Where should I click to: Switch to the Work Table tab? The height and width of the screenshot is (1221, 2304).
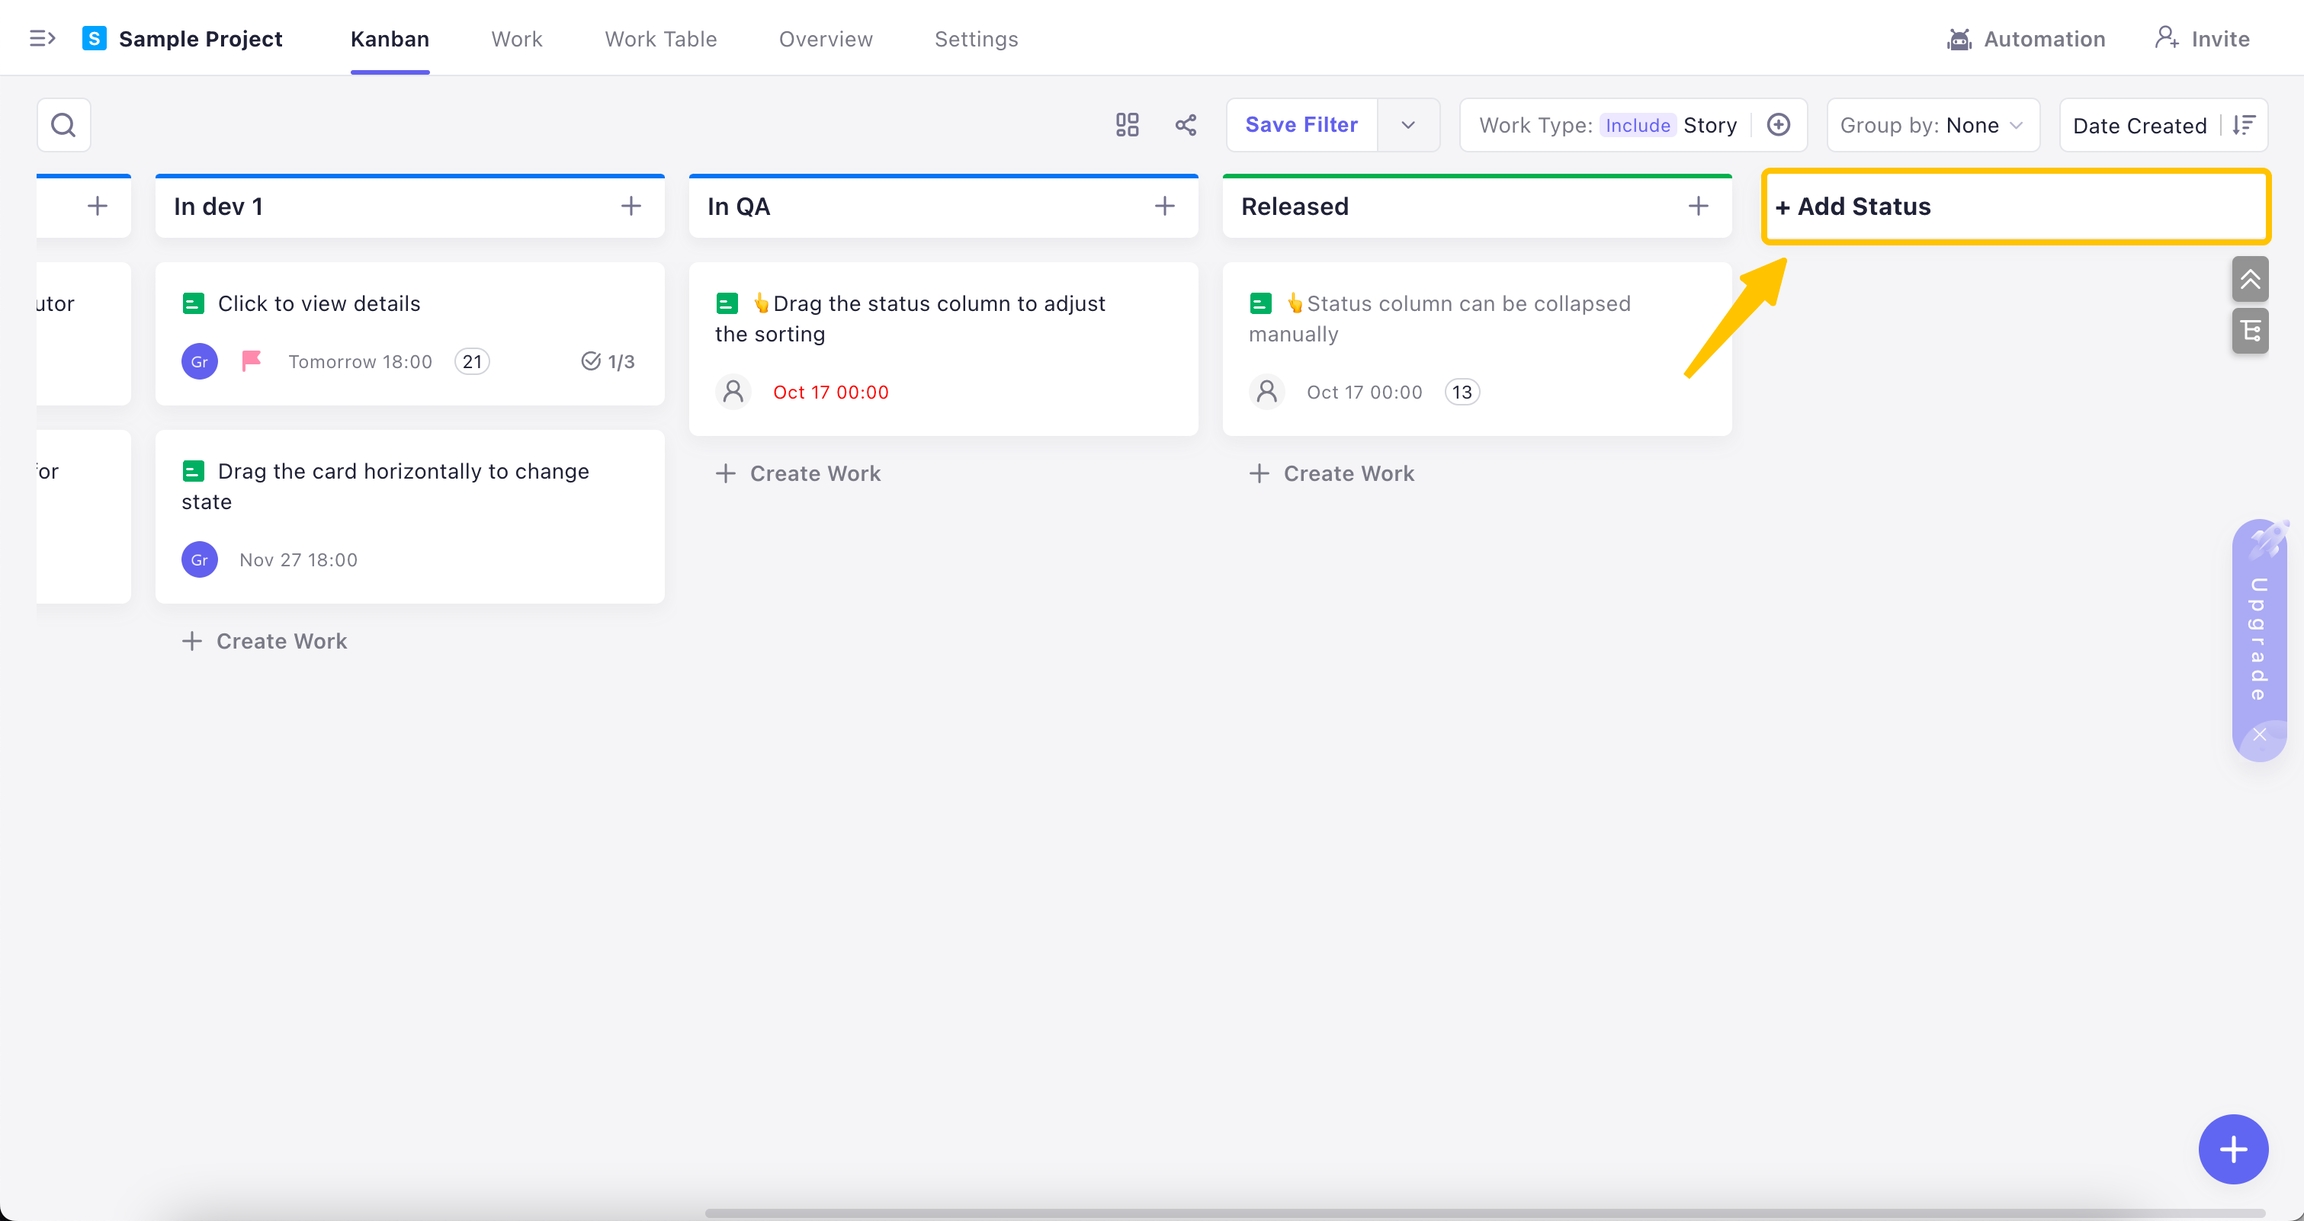point(660,39)
